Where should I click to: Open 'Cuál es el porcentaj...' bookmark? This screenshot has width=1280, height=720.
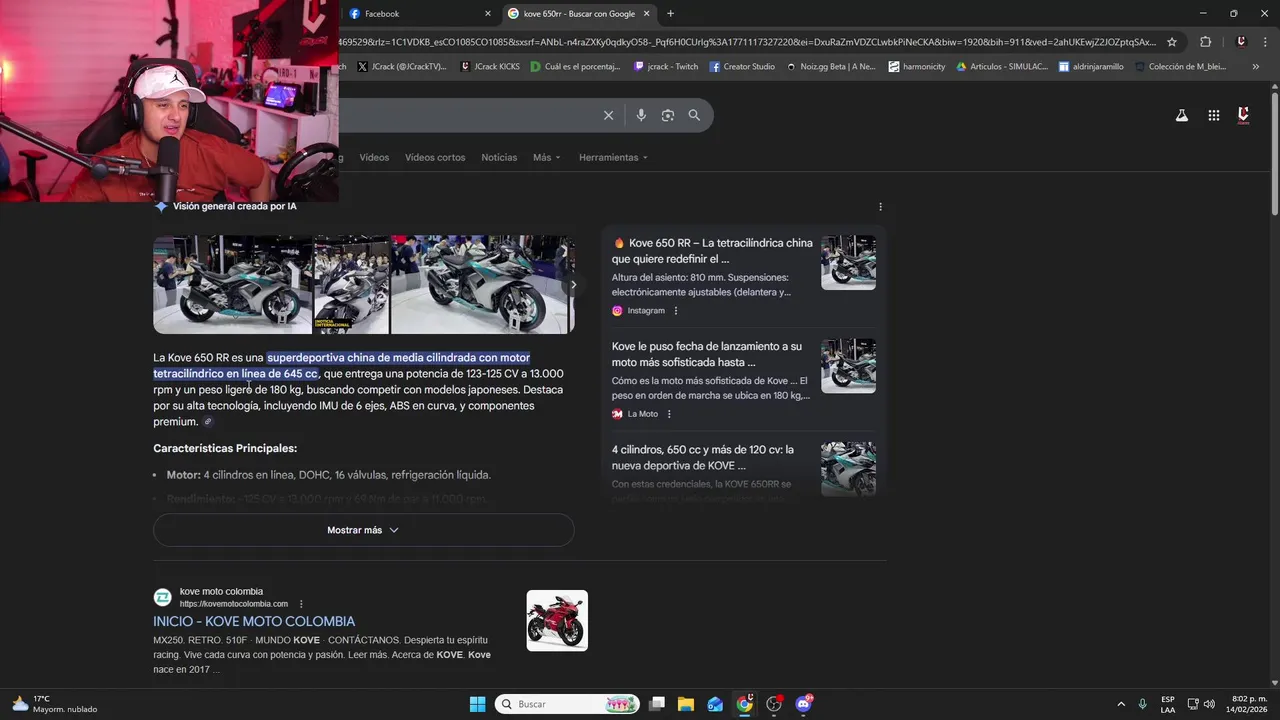pos(576,67)
